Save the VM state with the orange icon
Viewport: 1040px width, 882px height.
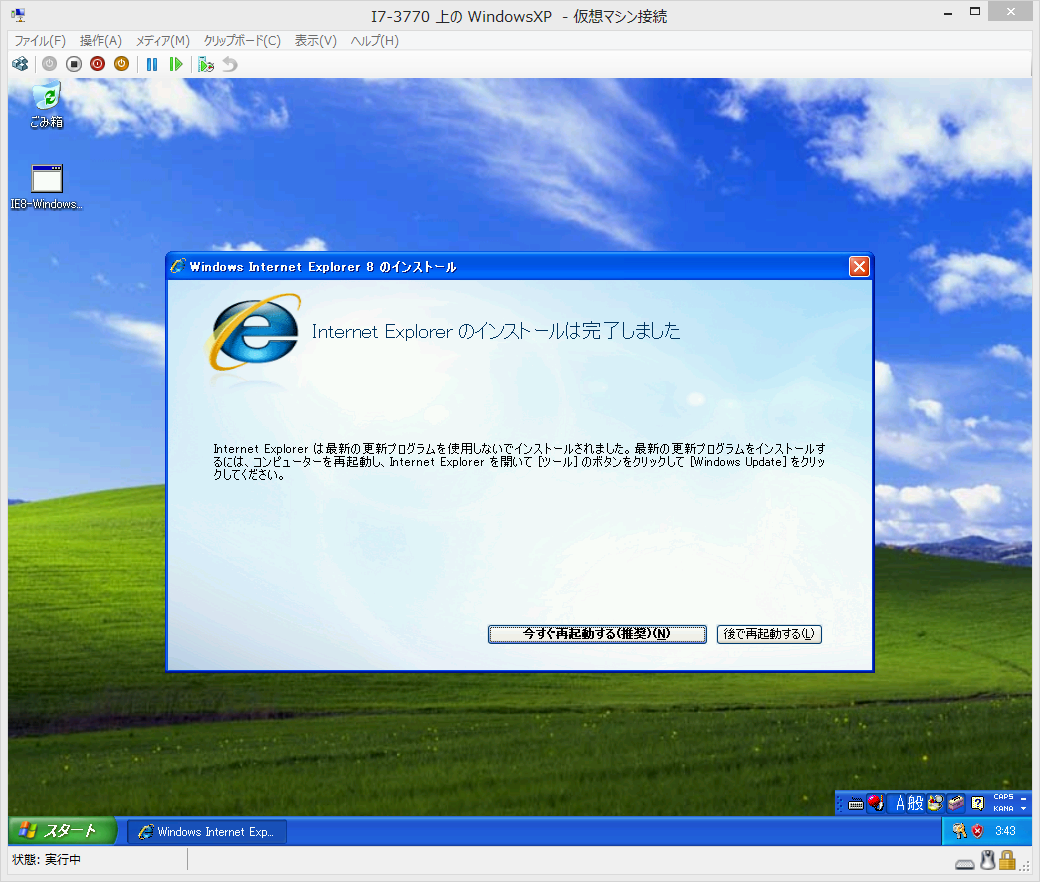(x=121, y=64)
